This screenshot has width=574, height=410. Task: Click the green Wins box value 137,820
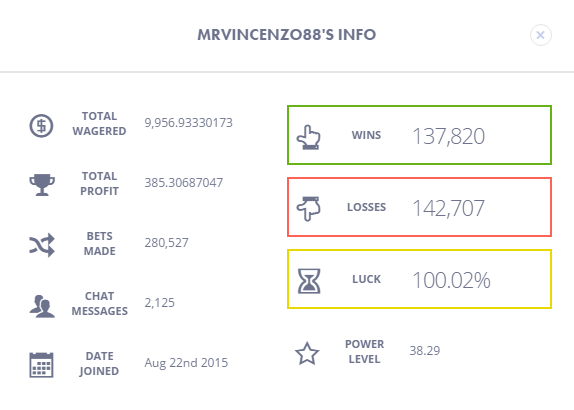pyautogui.click(x=448, y=137)
